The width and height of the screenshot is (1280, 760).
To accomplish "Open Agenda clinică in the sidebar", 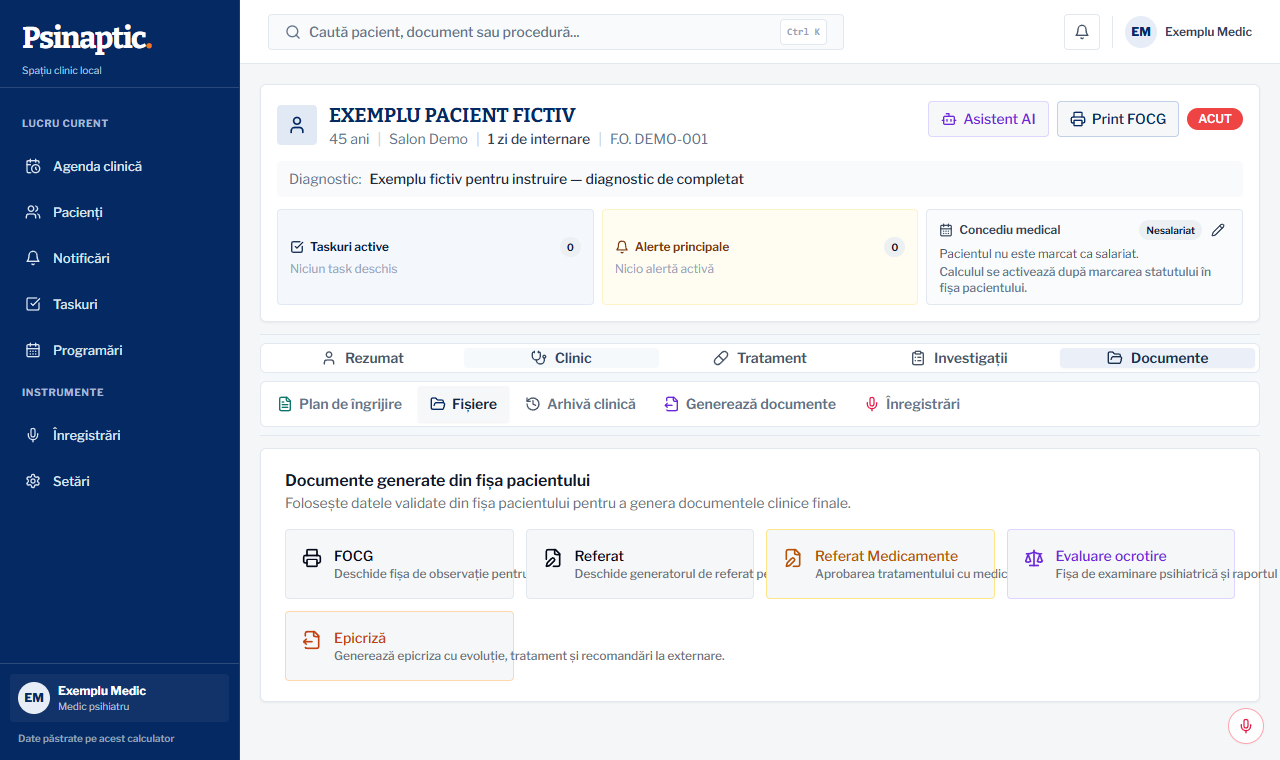I will click(x=120, y=166).
